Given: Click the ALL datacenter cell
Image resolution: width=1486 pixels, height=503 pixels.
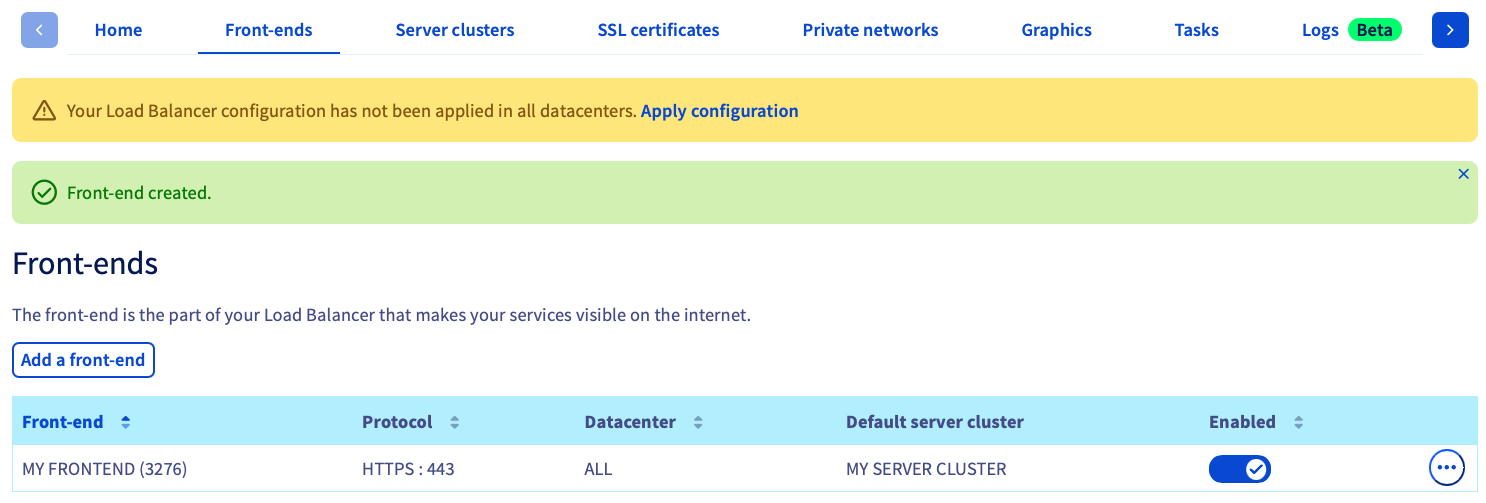Looking at the screenshot, I should pos(598,469).
